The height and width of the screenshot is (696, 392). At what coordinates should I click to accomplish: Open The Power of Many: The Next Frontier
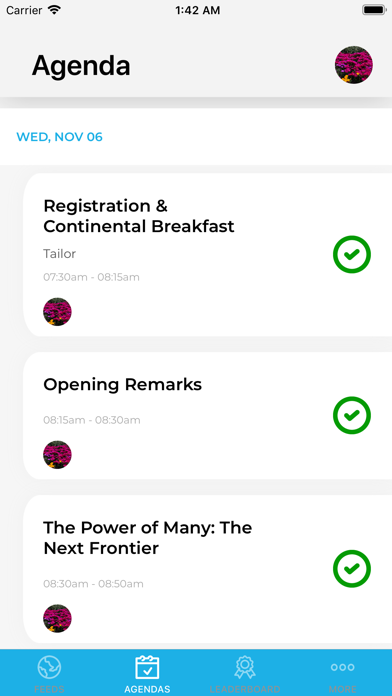pos(147,538)
